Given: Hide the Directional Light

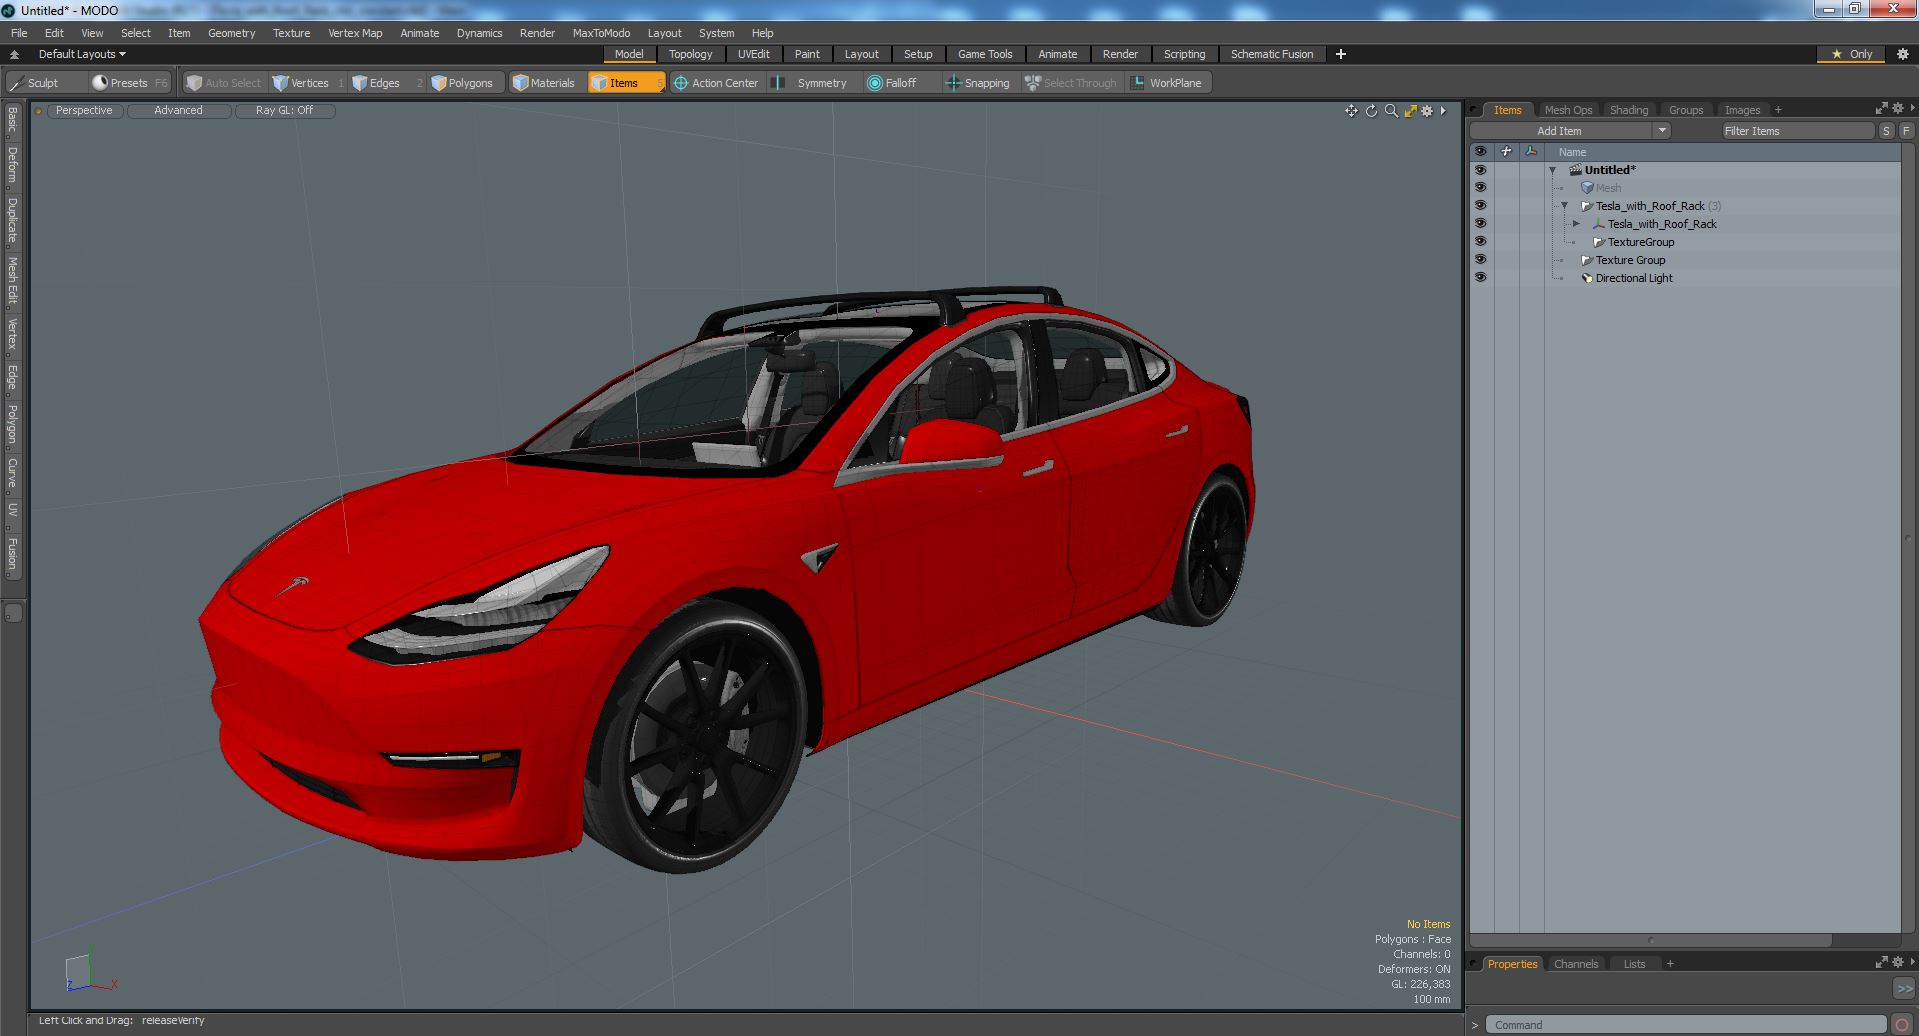Looking at the screenshot, I should pos(1480,278).
